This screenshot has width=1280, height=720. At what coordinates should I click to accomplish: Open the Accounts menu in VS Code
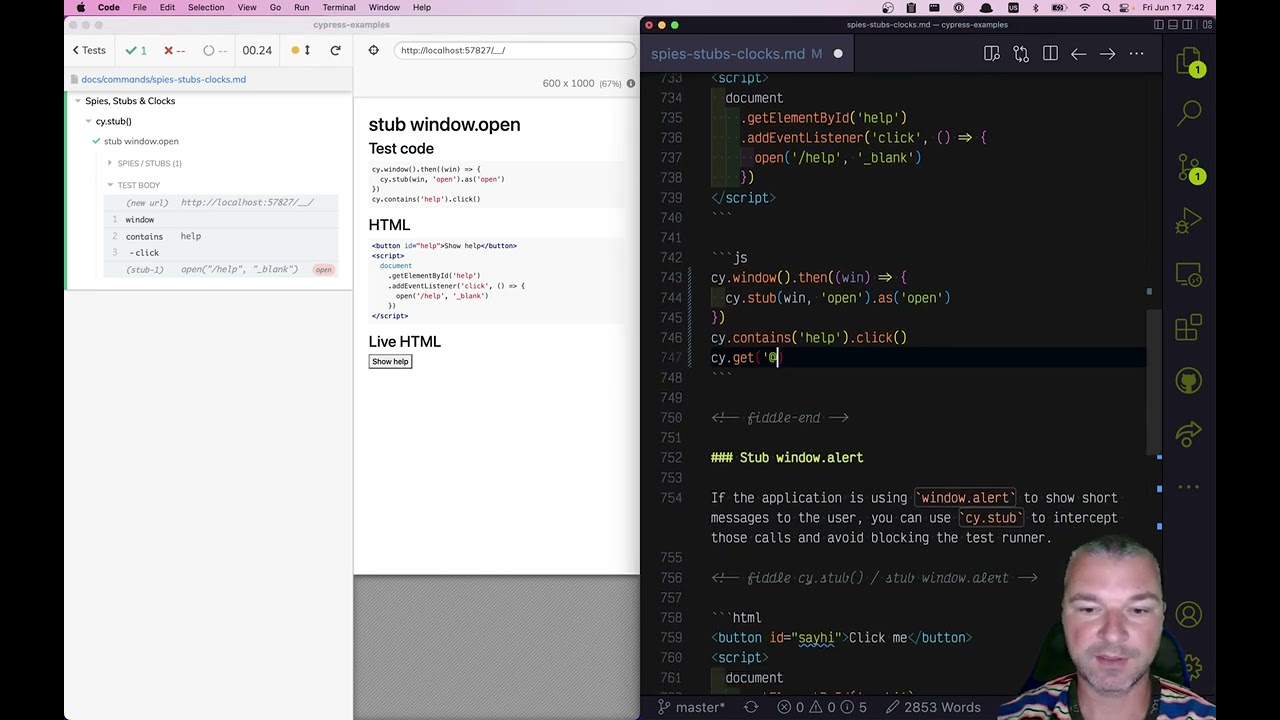(1189, 614)
